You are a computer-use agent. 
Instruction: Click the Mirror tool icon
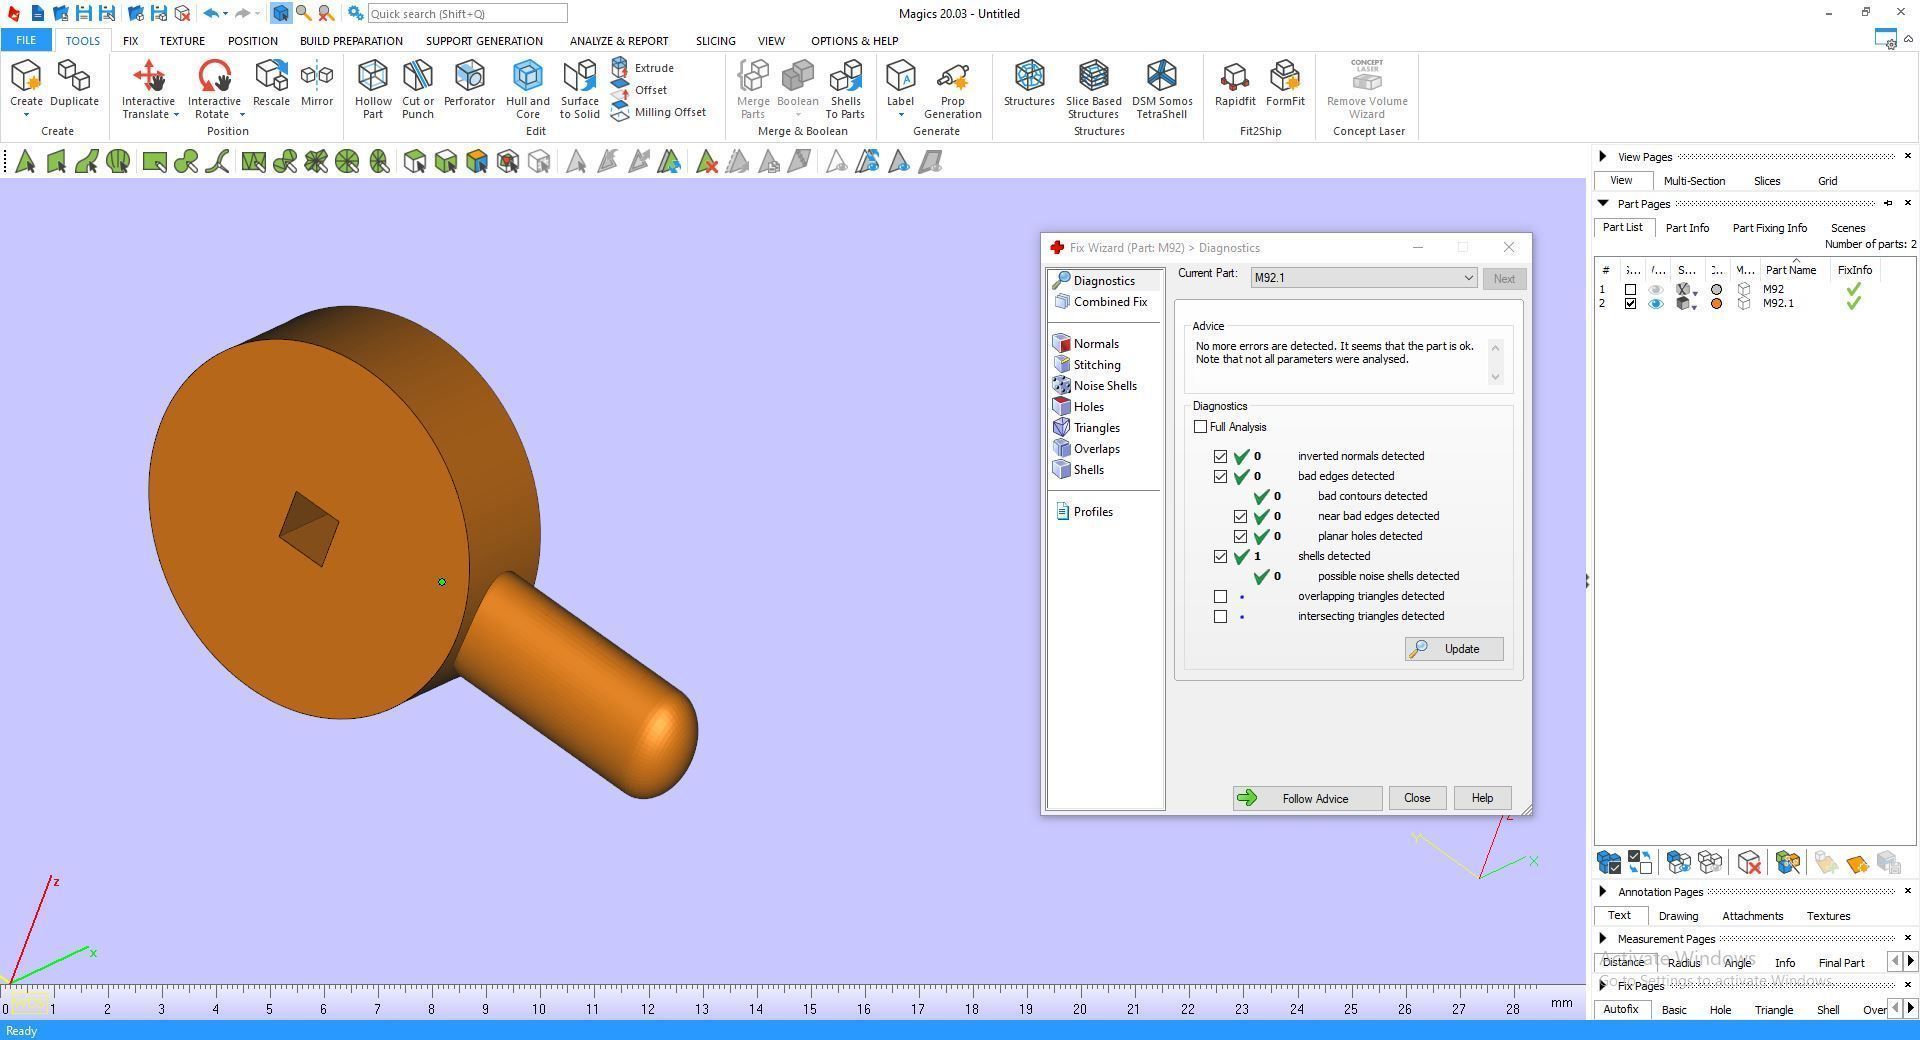coord(317,83)
